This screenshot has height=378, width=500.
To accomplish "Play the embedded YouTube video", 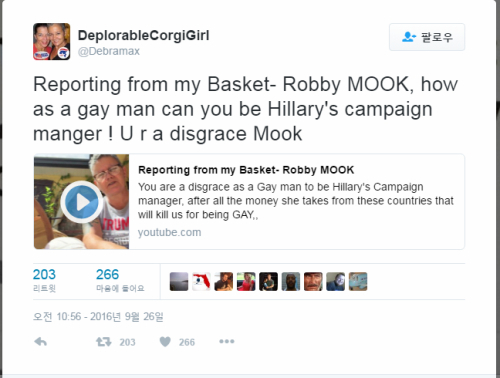I will pyautogui.click(x=82, y=202).
